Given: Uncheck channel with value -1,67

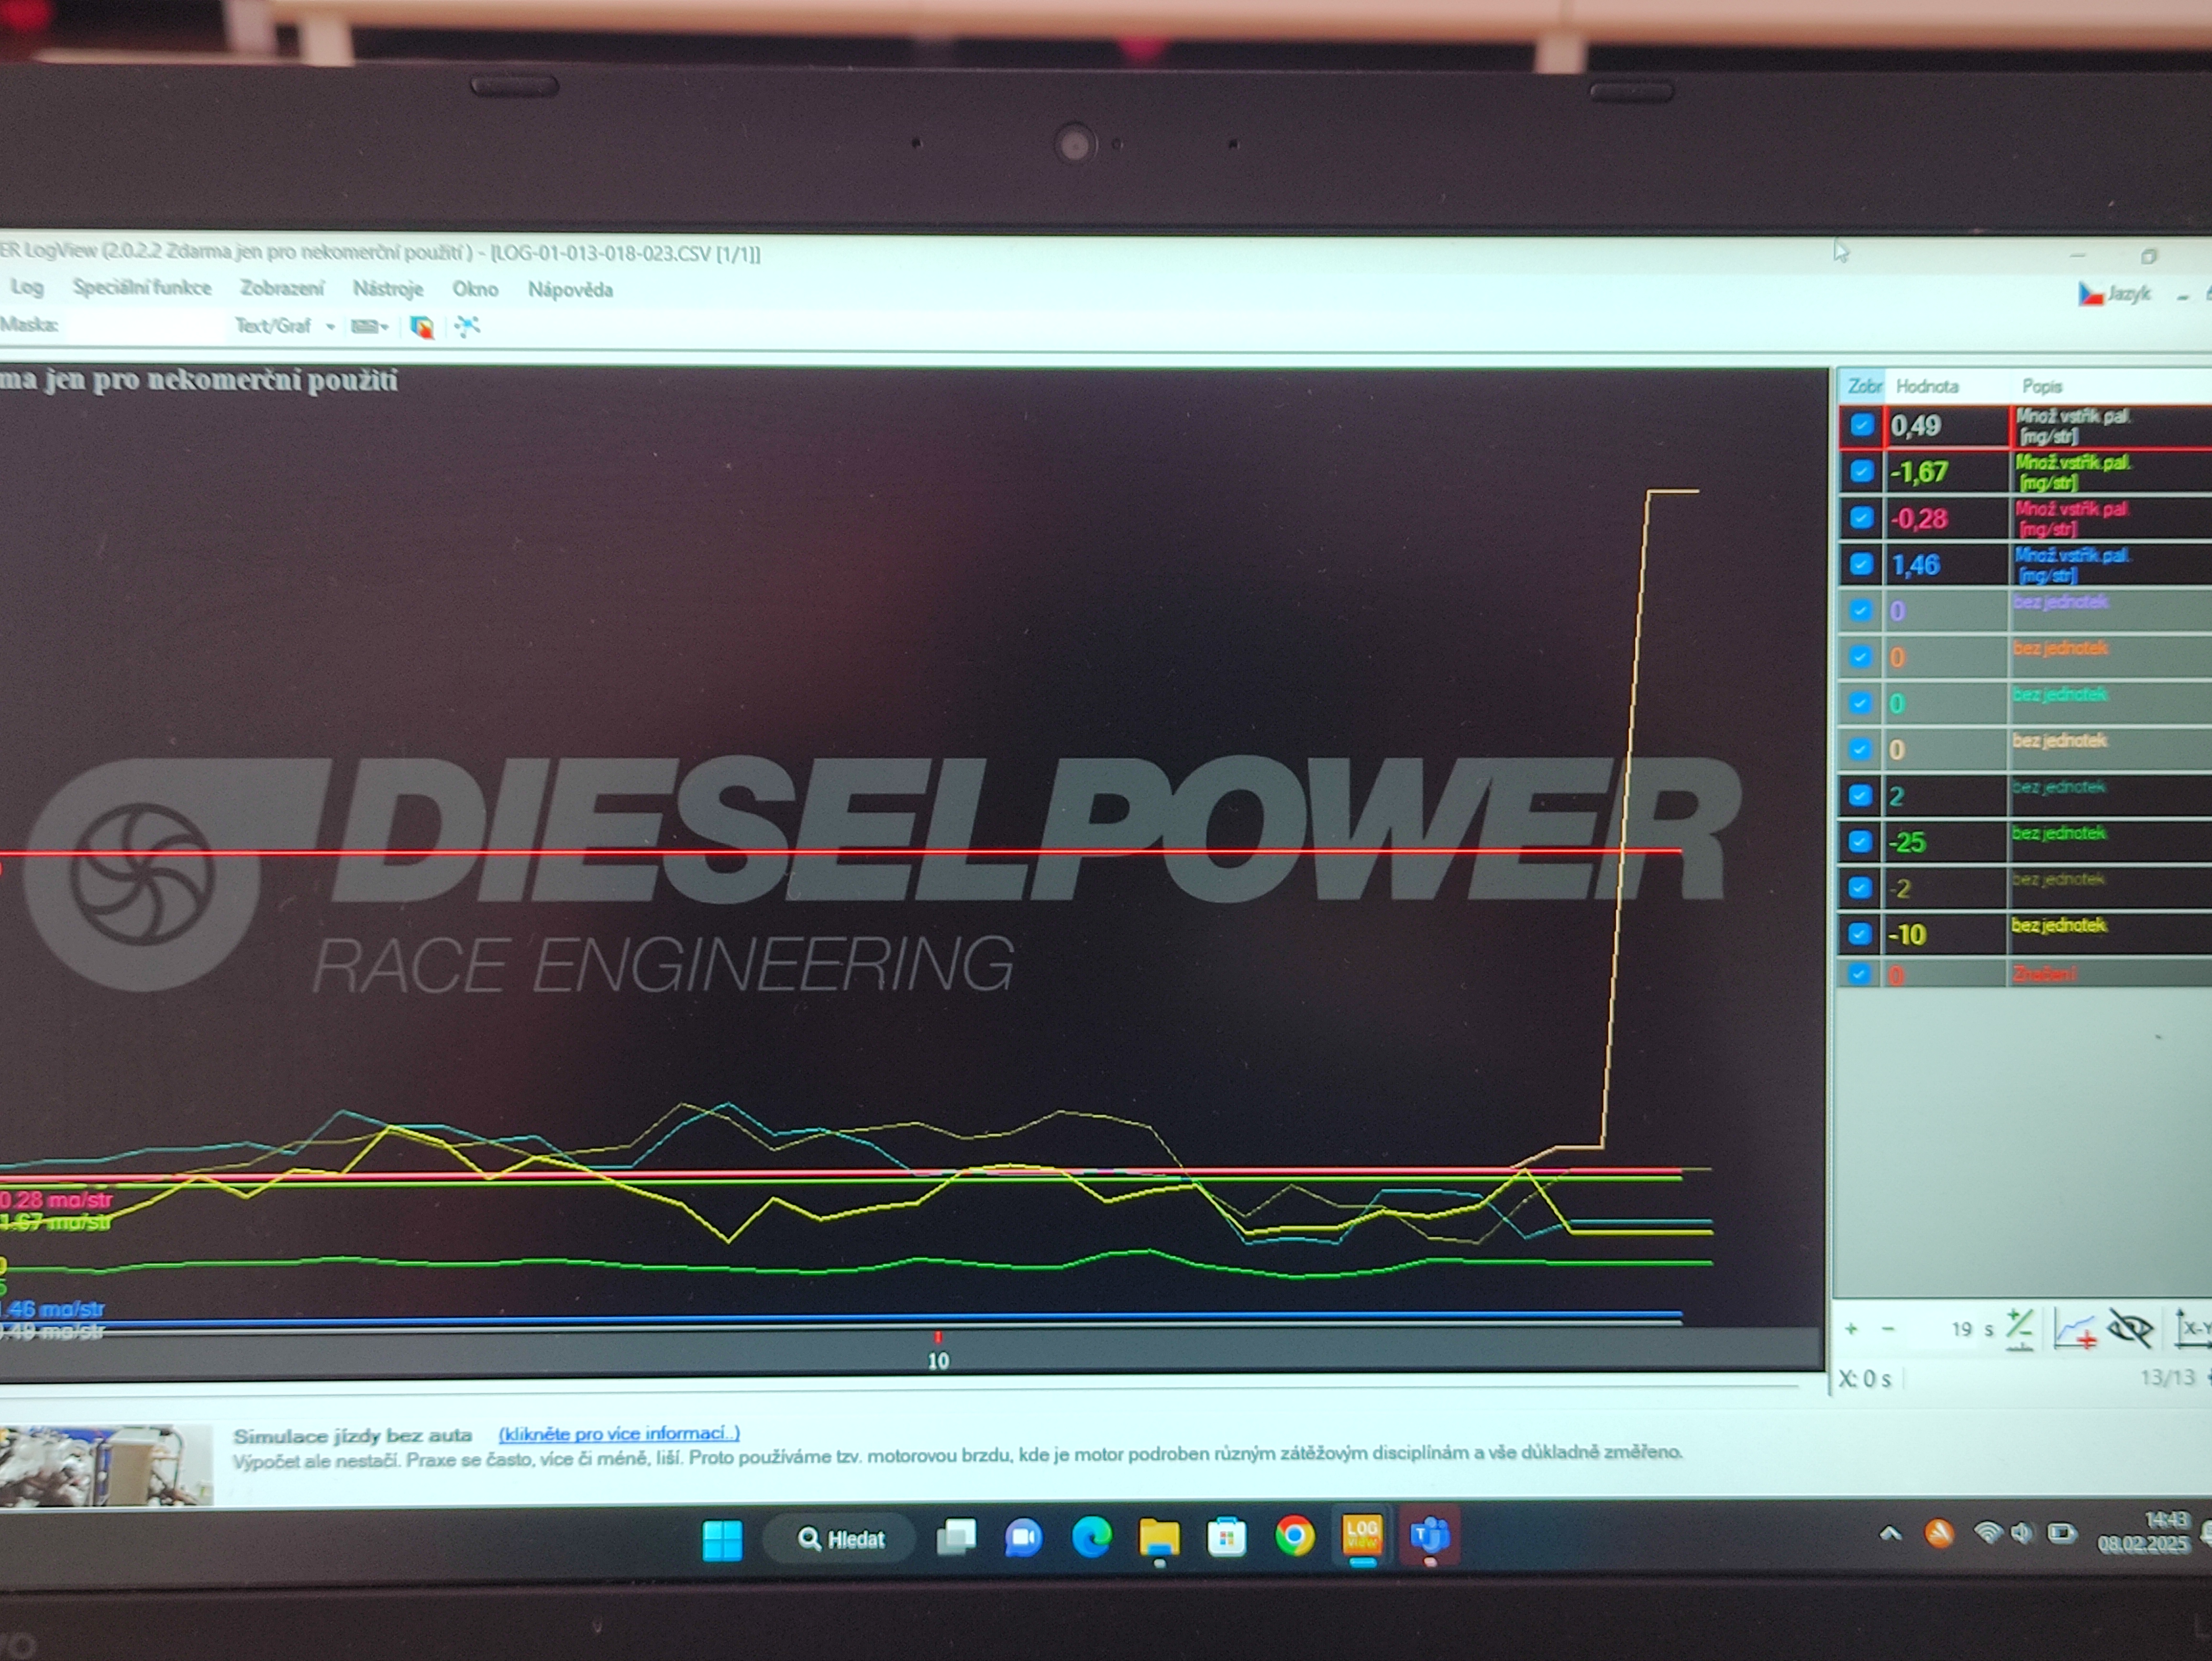Looking at the screenshot, I should point(1861,471).
